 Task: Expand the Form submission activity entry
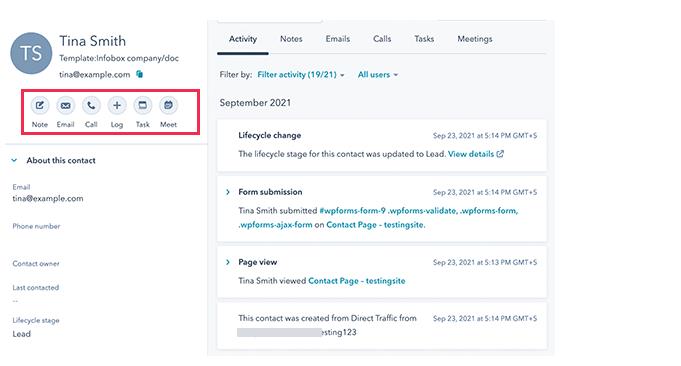[228, 192]
